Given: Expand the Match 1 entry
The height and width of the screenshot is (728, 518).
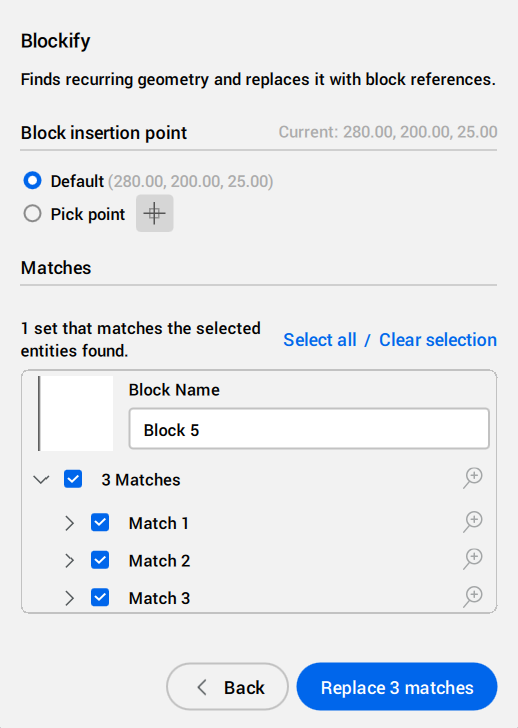Looking at the screenshot, I should click(69, 523).
